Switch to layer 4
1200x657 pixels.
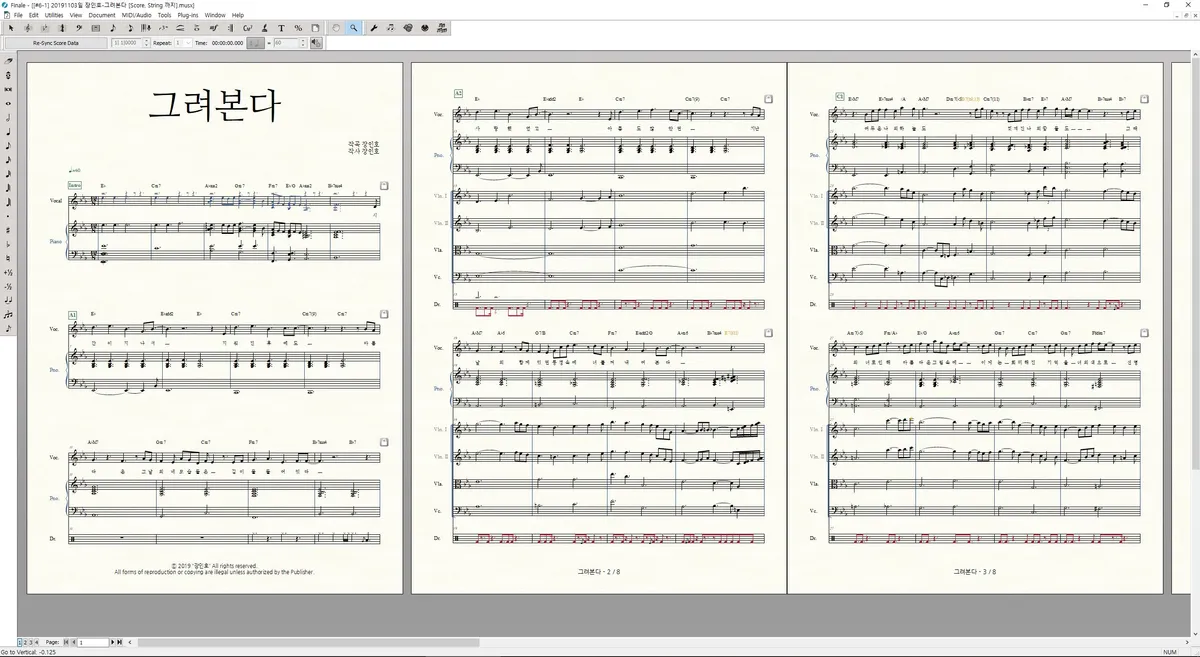(x=36, y=642)
